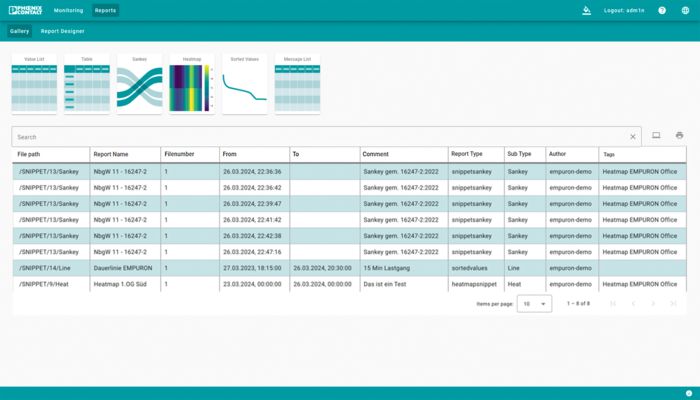This screenshot has height=400, width=700.
Task: Sort by Sub Type column header
Action: click(519, 154)
